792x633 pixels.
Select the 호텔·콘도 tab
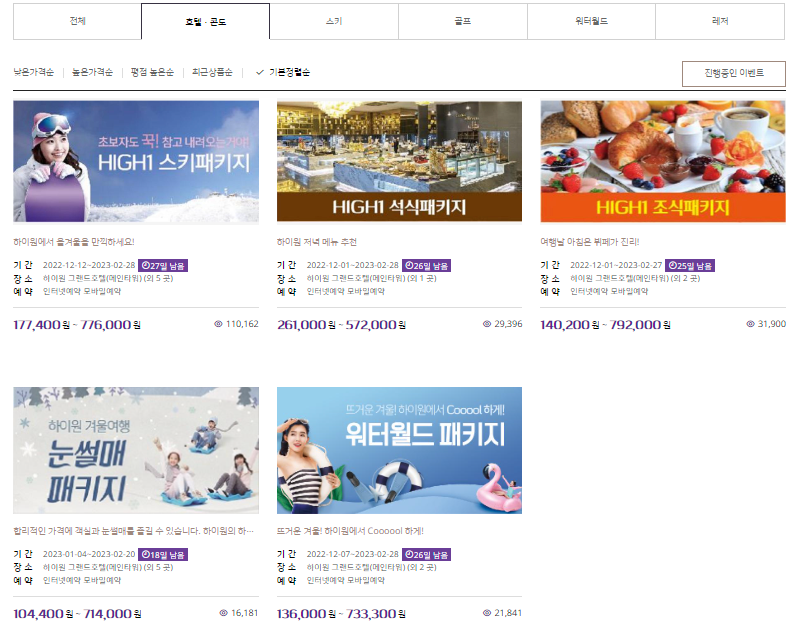(x=206, y=21)
